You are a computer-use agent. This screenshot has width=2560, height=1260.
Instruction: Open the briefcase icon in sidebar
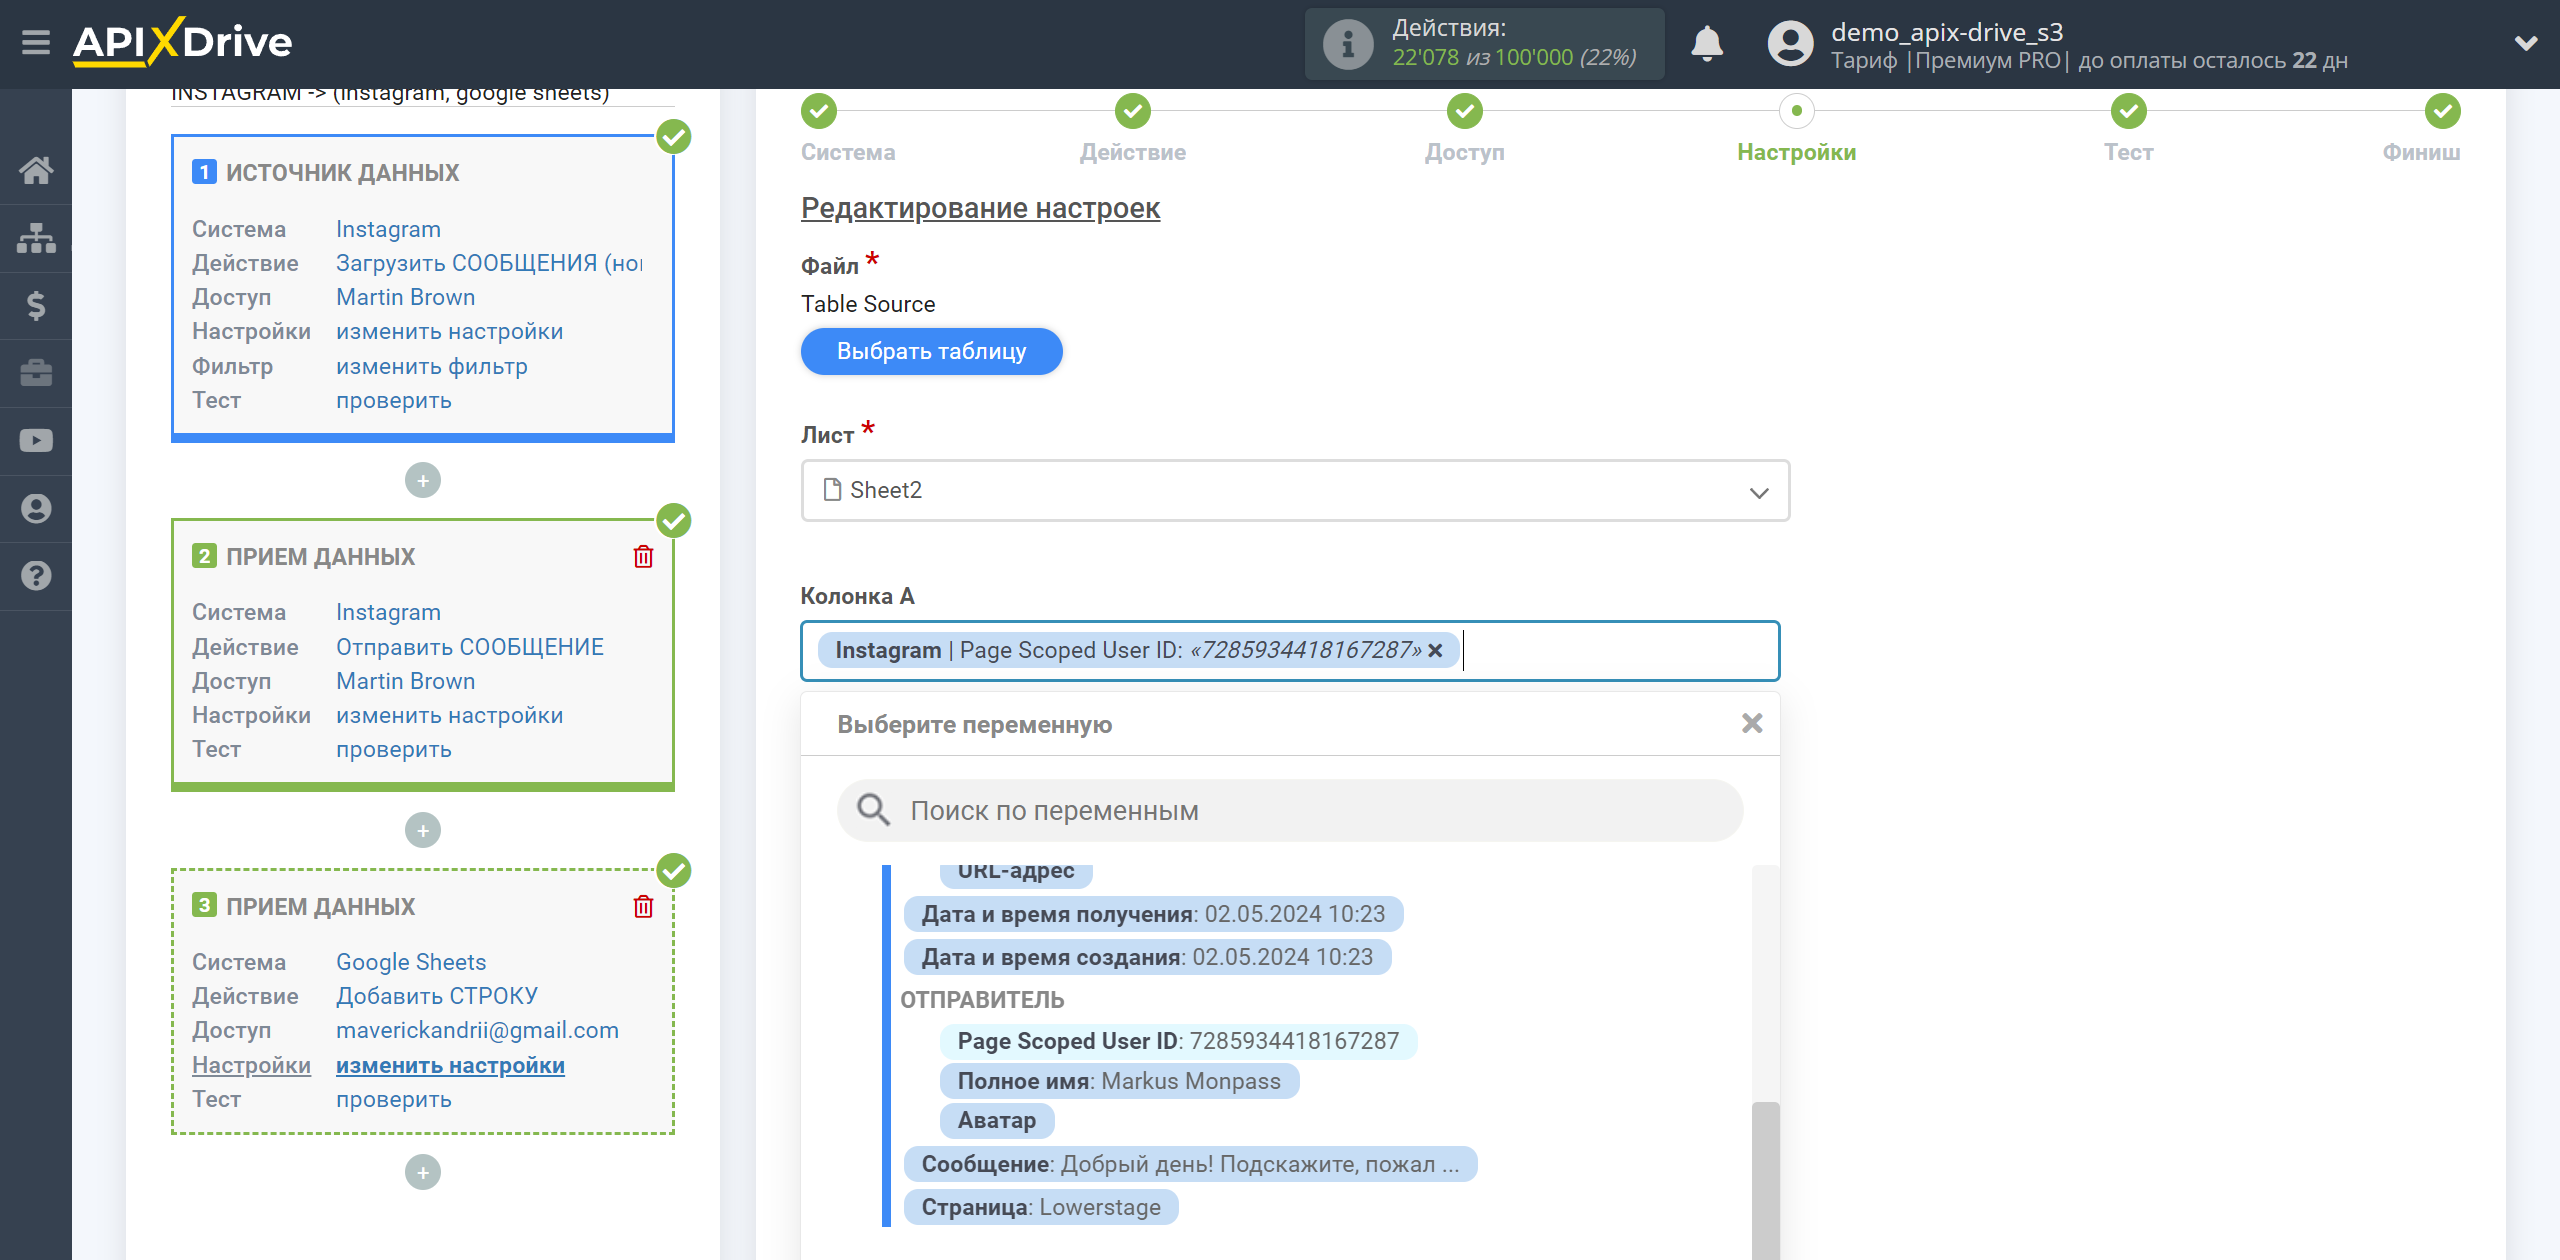click(36, 373)
